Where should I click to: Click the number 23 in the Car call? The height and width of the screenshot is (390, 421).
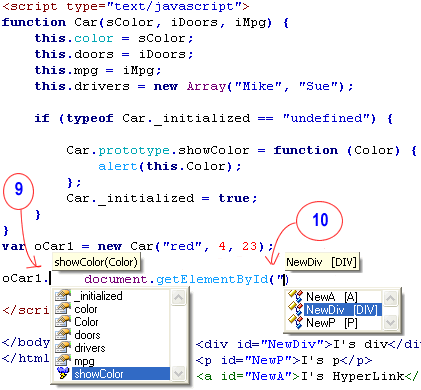point(249,246)
